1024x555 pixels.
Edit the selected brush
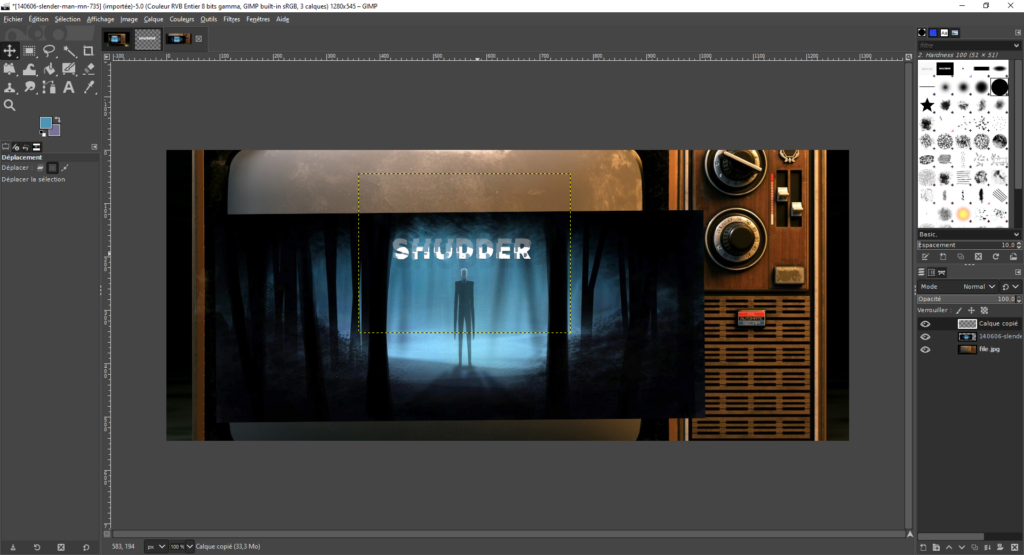pos(925,257)
